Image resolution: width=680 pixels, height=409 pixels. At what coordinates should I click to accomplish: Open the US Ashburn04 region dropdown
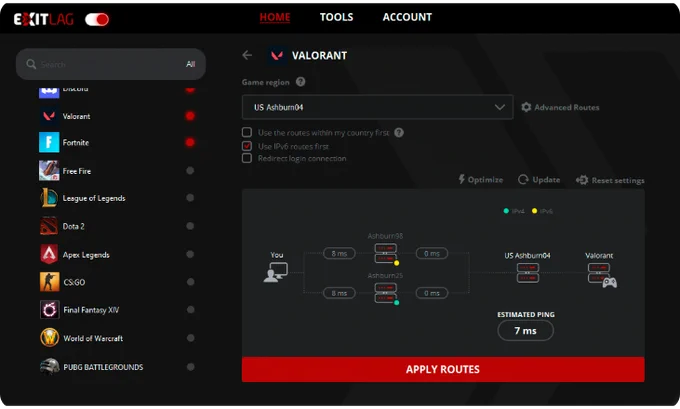tap(377, 107)
